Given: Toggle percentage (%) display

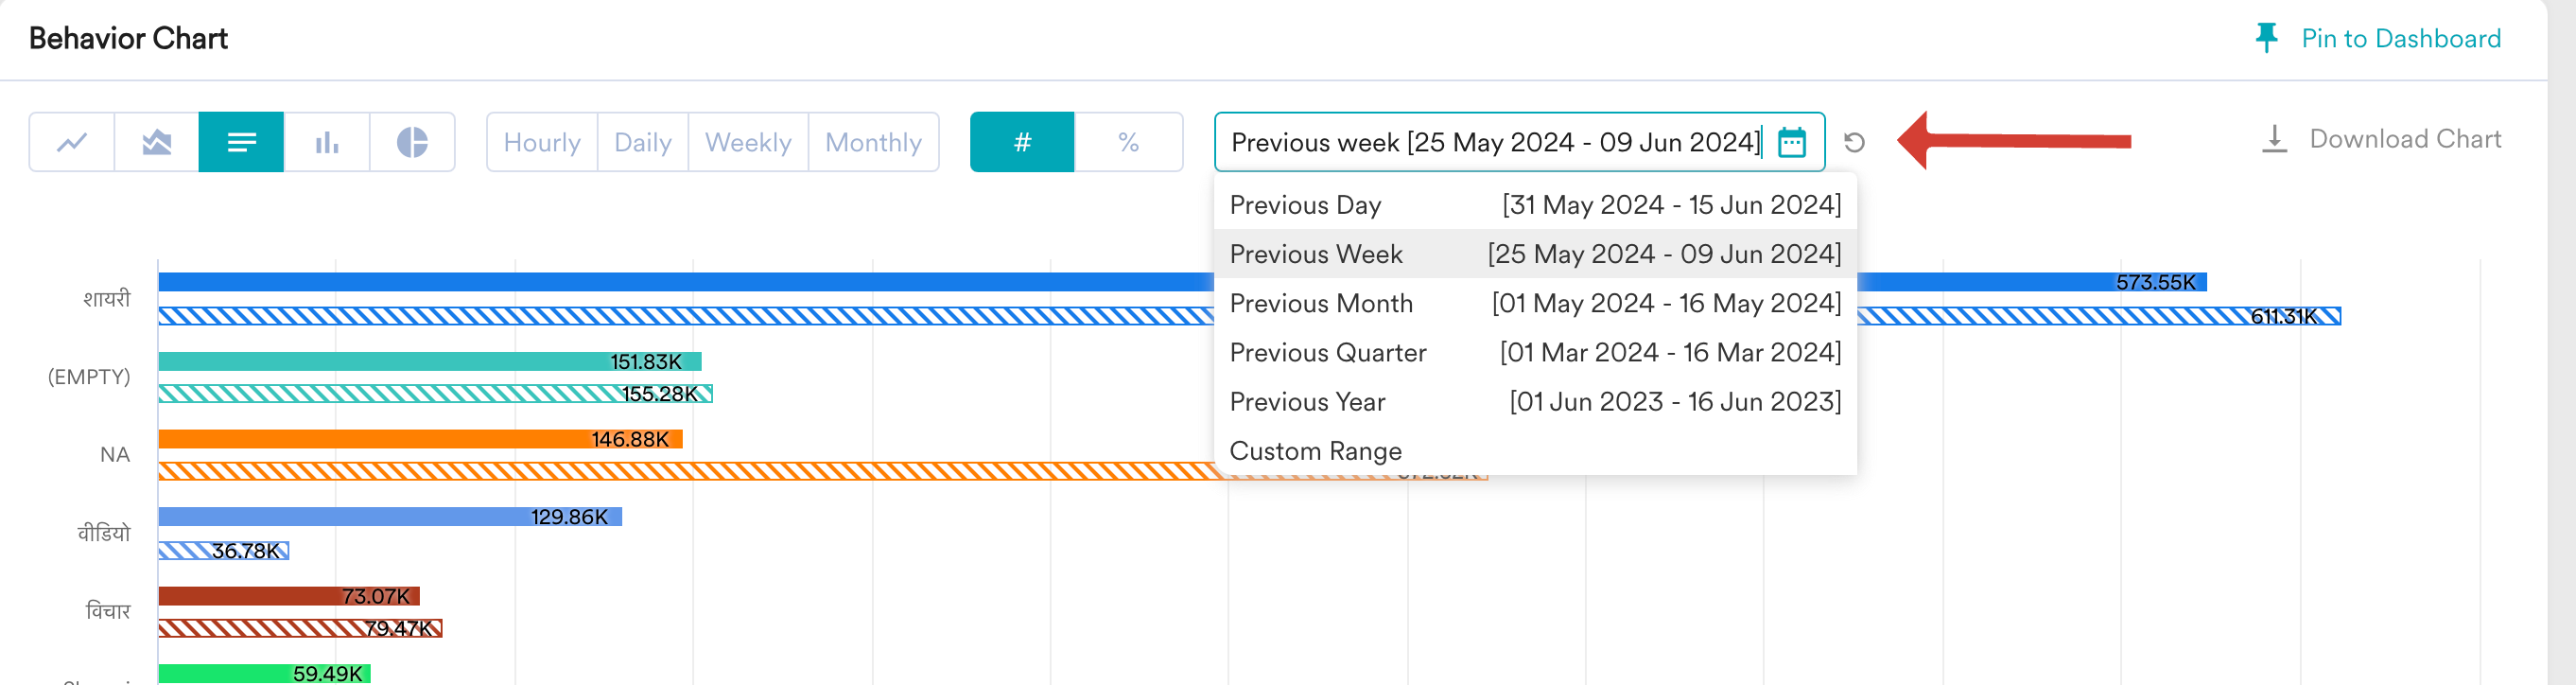Looking at the screenshot, I should pos(1129,142).
